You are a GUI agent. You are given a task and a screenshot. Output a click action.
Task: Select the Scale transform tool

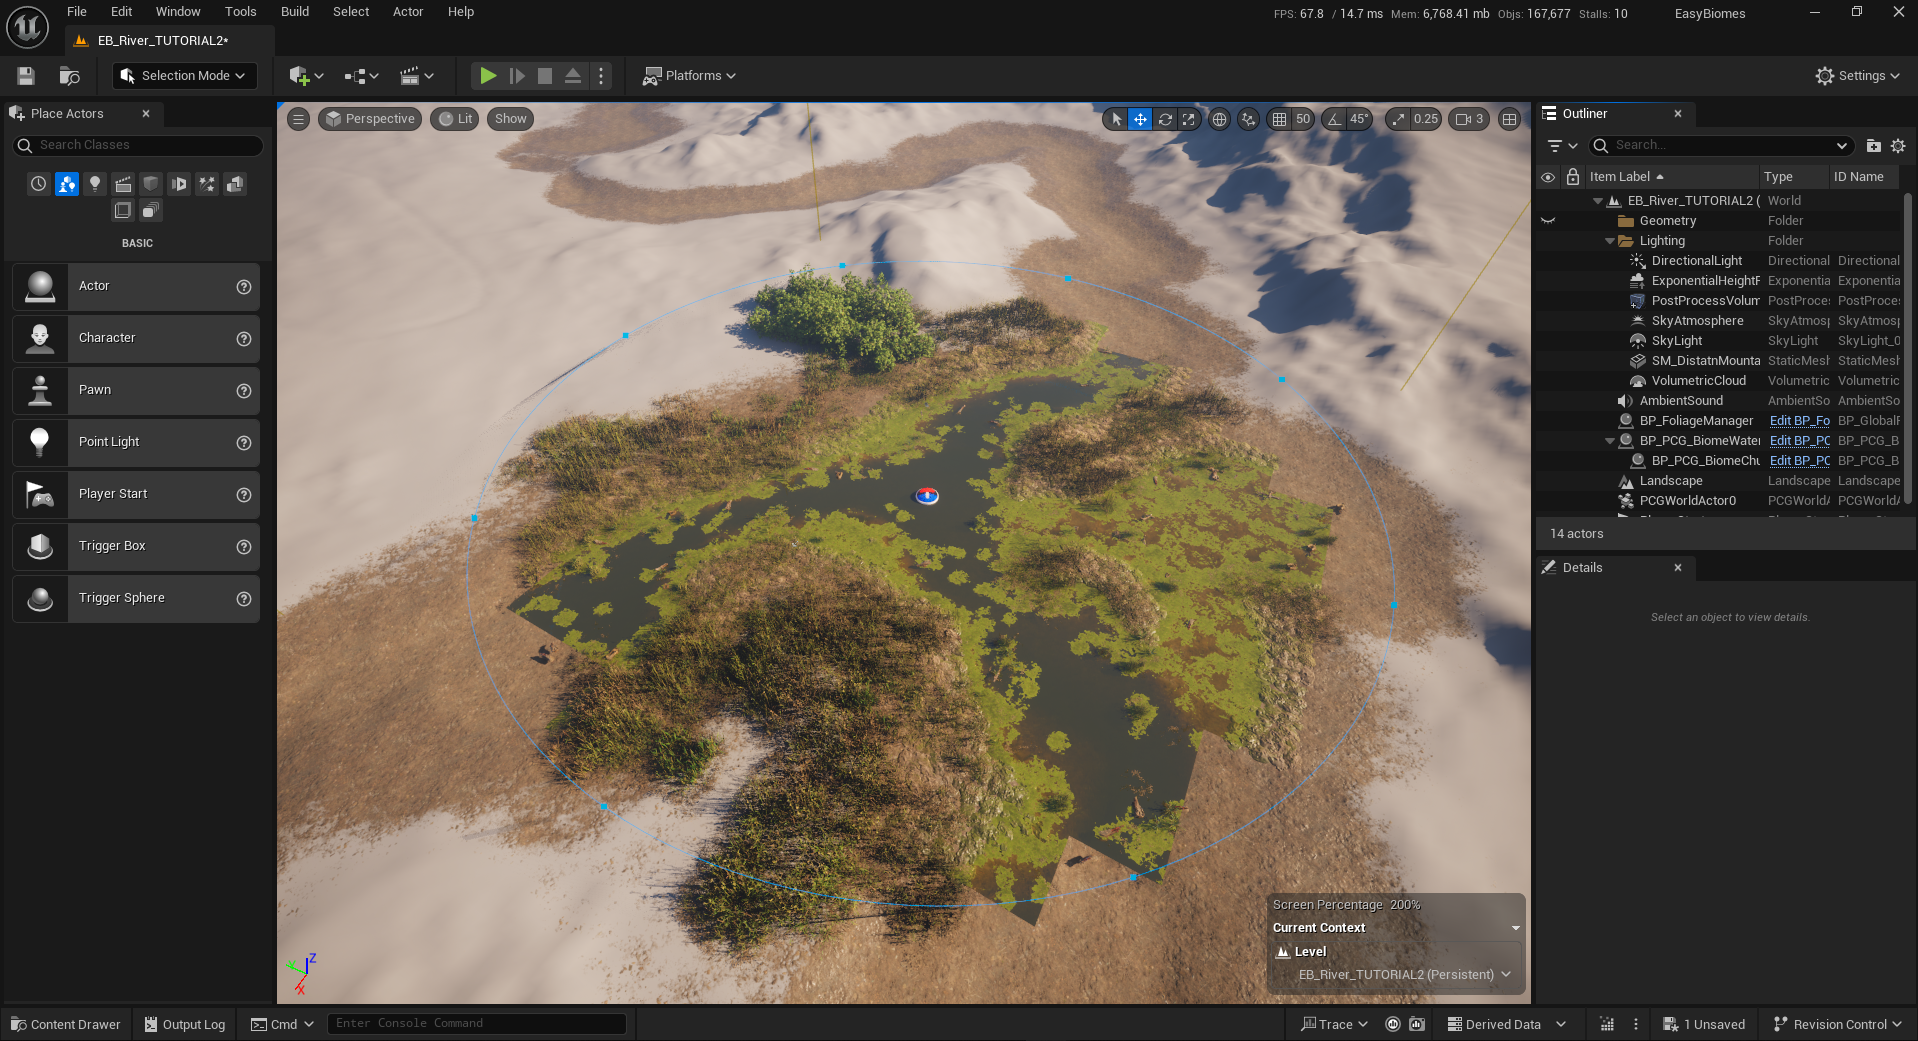pyautogui.click(x=1189, y=119)
